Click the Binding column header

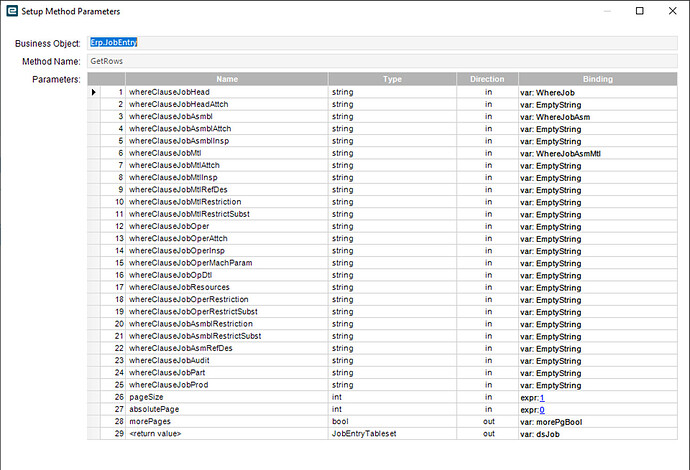point(598,79)
